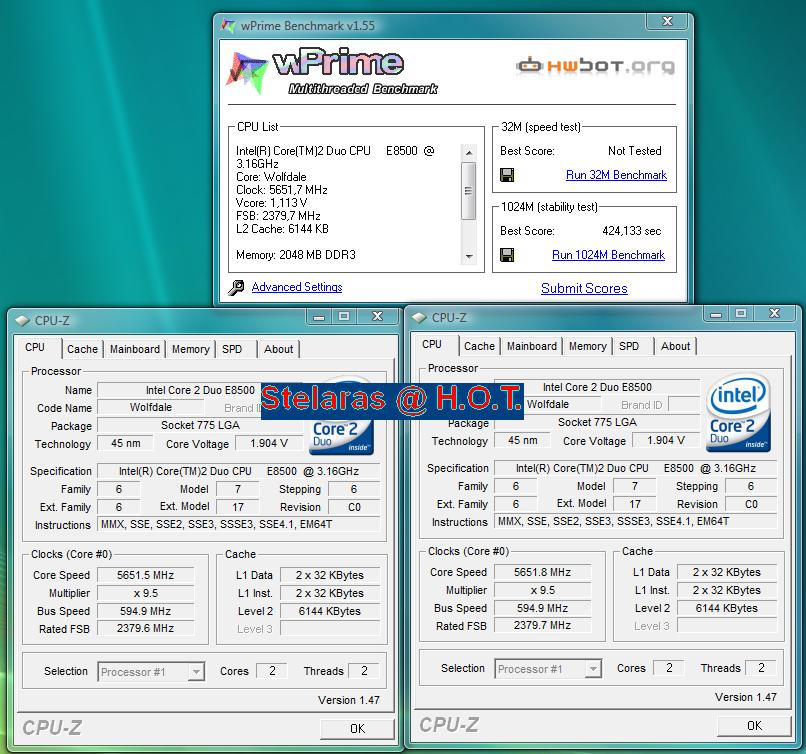Switch to Cache tab in right CPU-Z
Screen dimensions: 806x754
479,346
